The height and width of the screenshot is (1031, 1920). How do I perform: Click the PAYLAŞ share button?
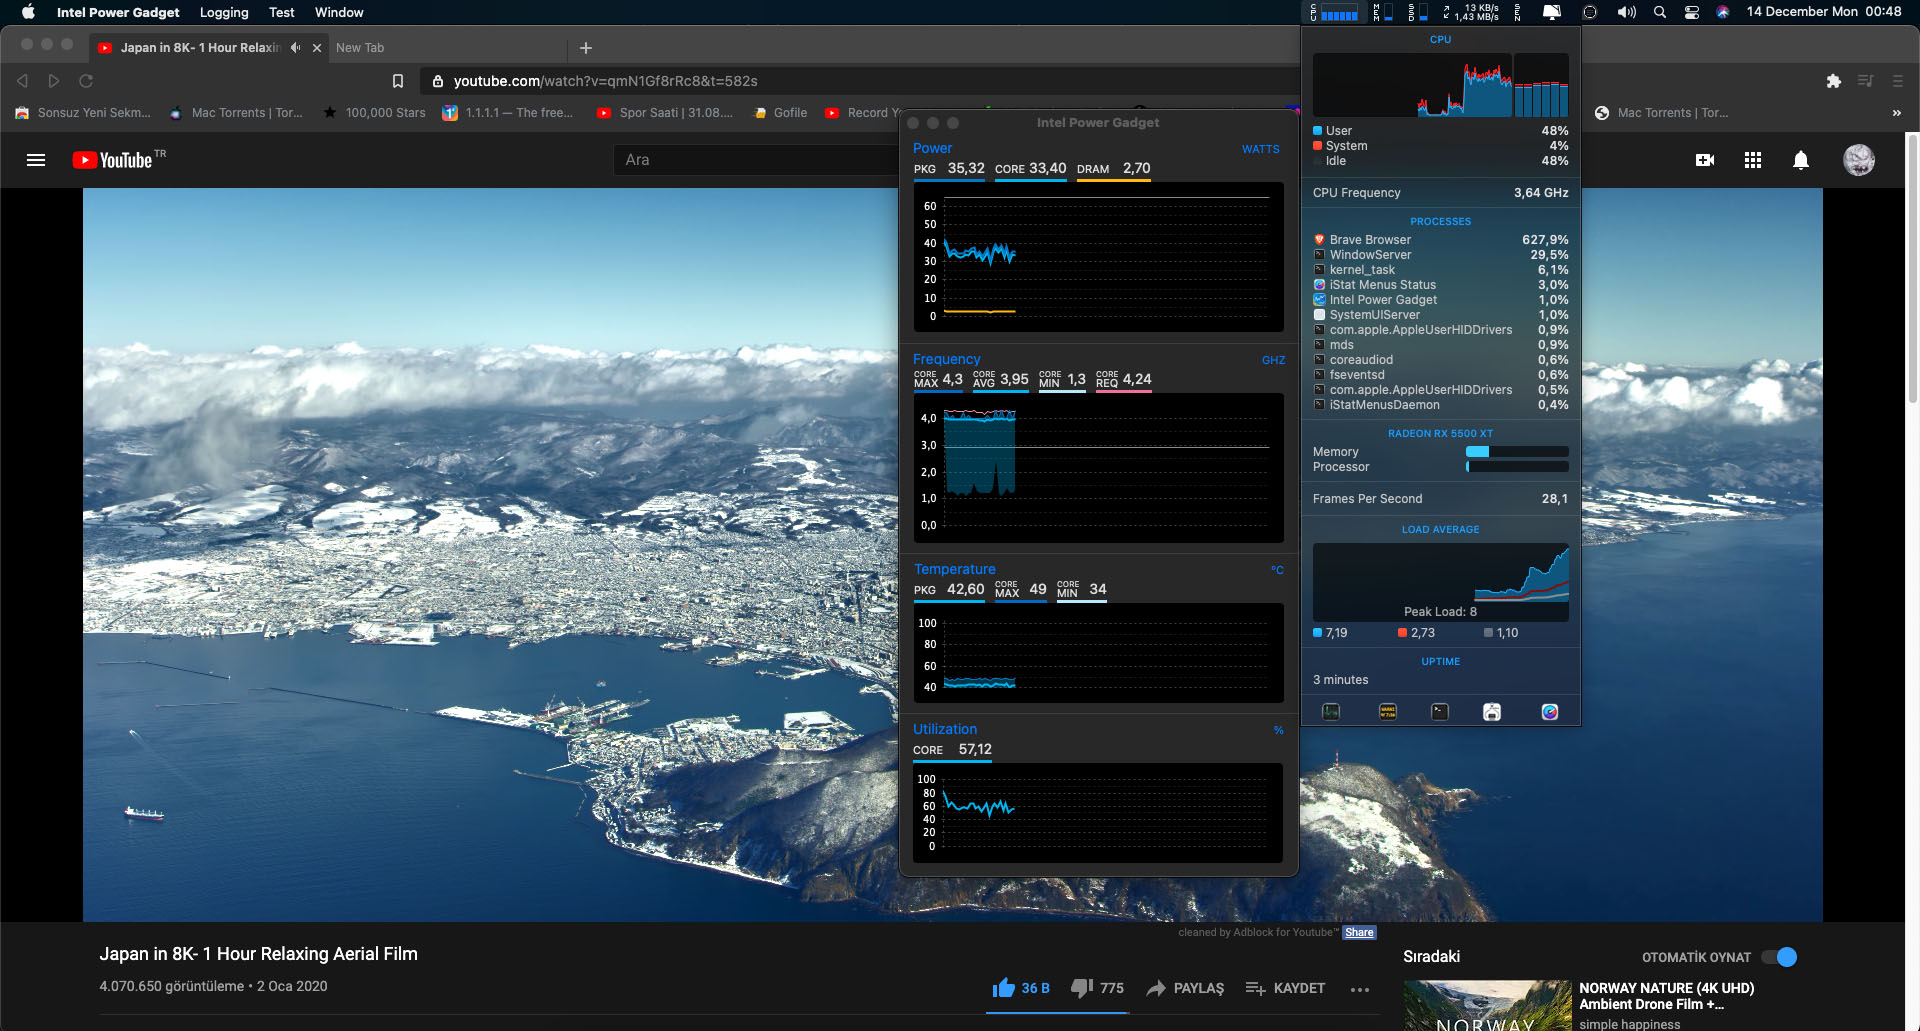point(1185,988)
